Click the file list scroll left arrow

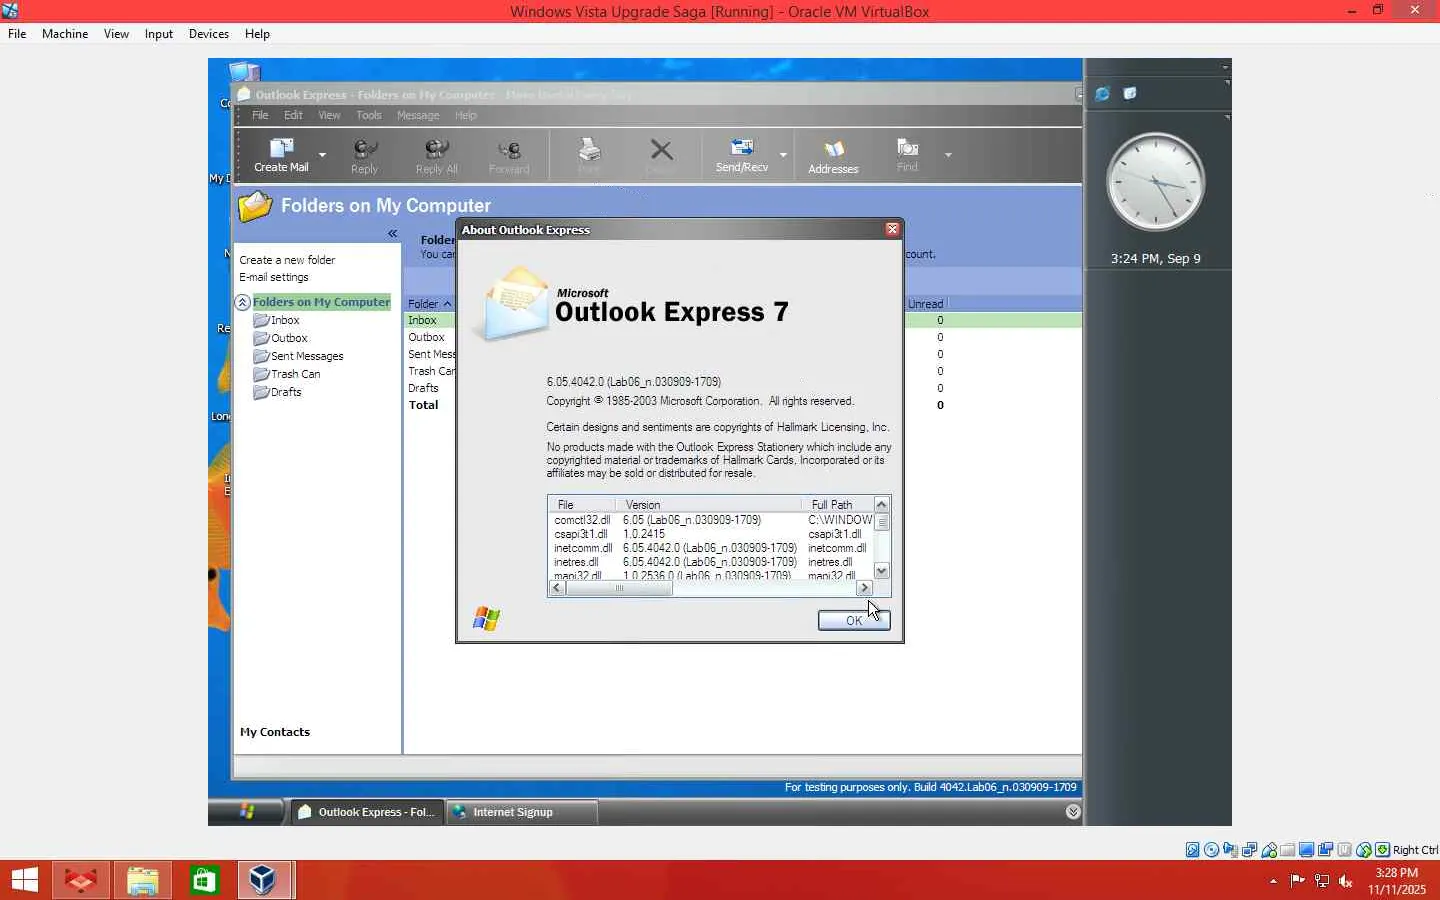pos(557,588)
